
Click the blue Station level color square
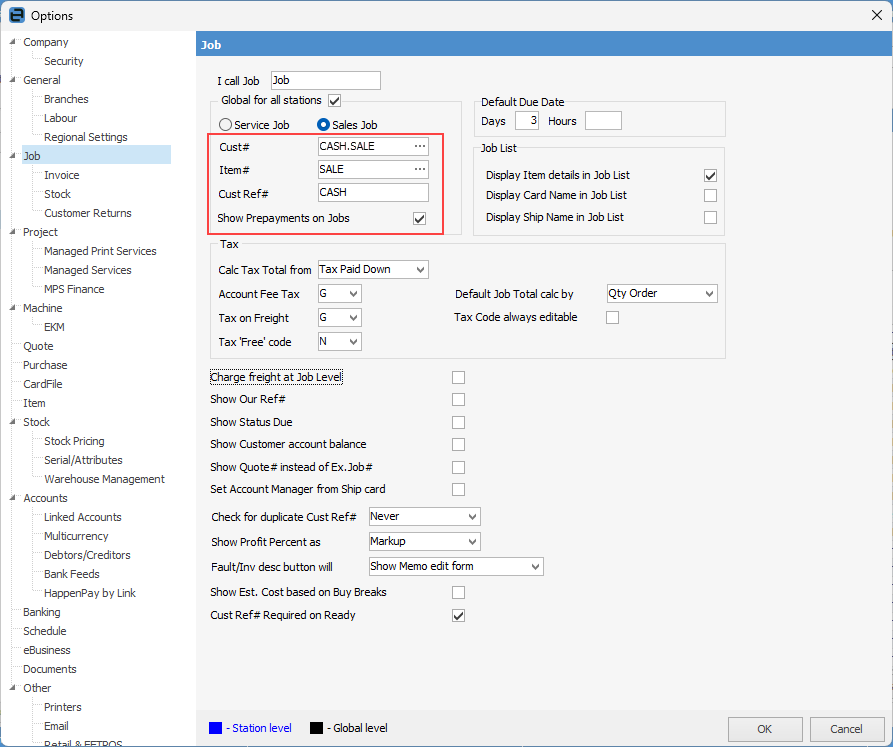[216, 728]
